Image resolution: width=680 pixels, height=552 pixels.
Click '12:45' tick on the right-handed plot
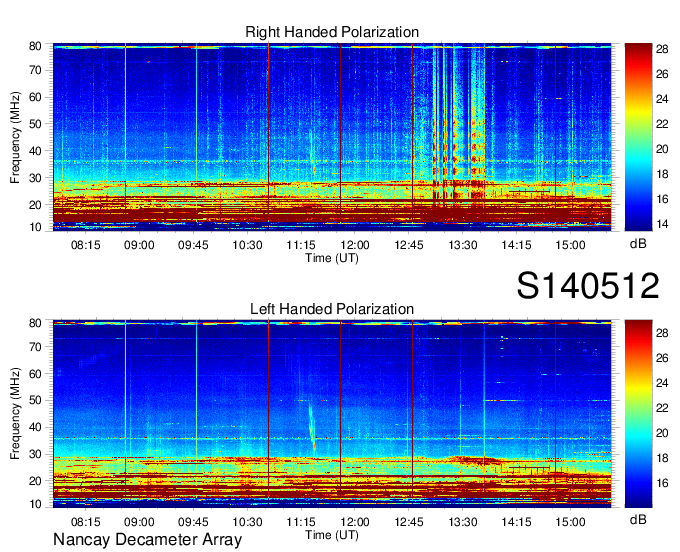tap(409, 245)
